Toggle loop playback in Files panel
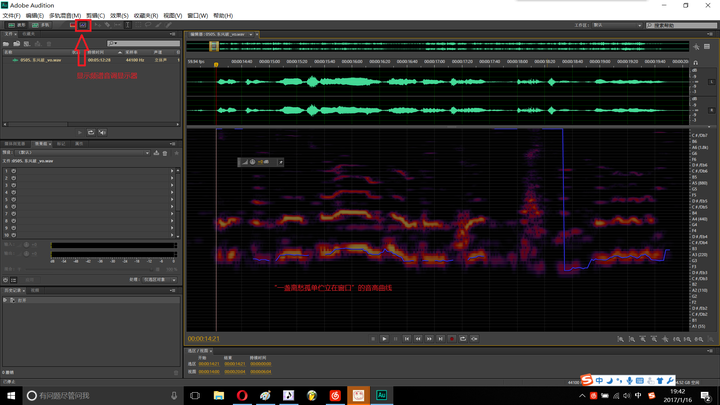The height and width of the screenshot is (405, 720). [91, 133]
